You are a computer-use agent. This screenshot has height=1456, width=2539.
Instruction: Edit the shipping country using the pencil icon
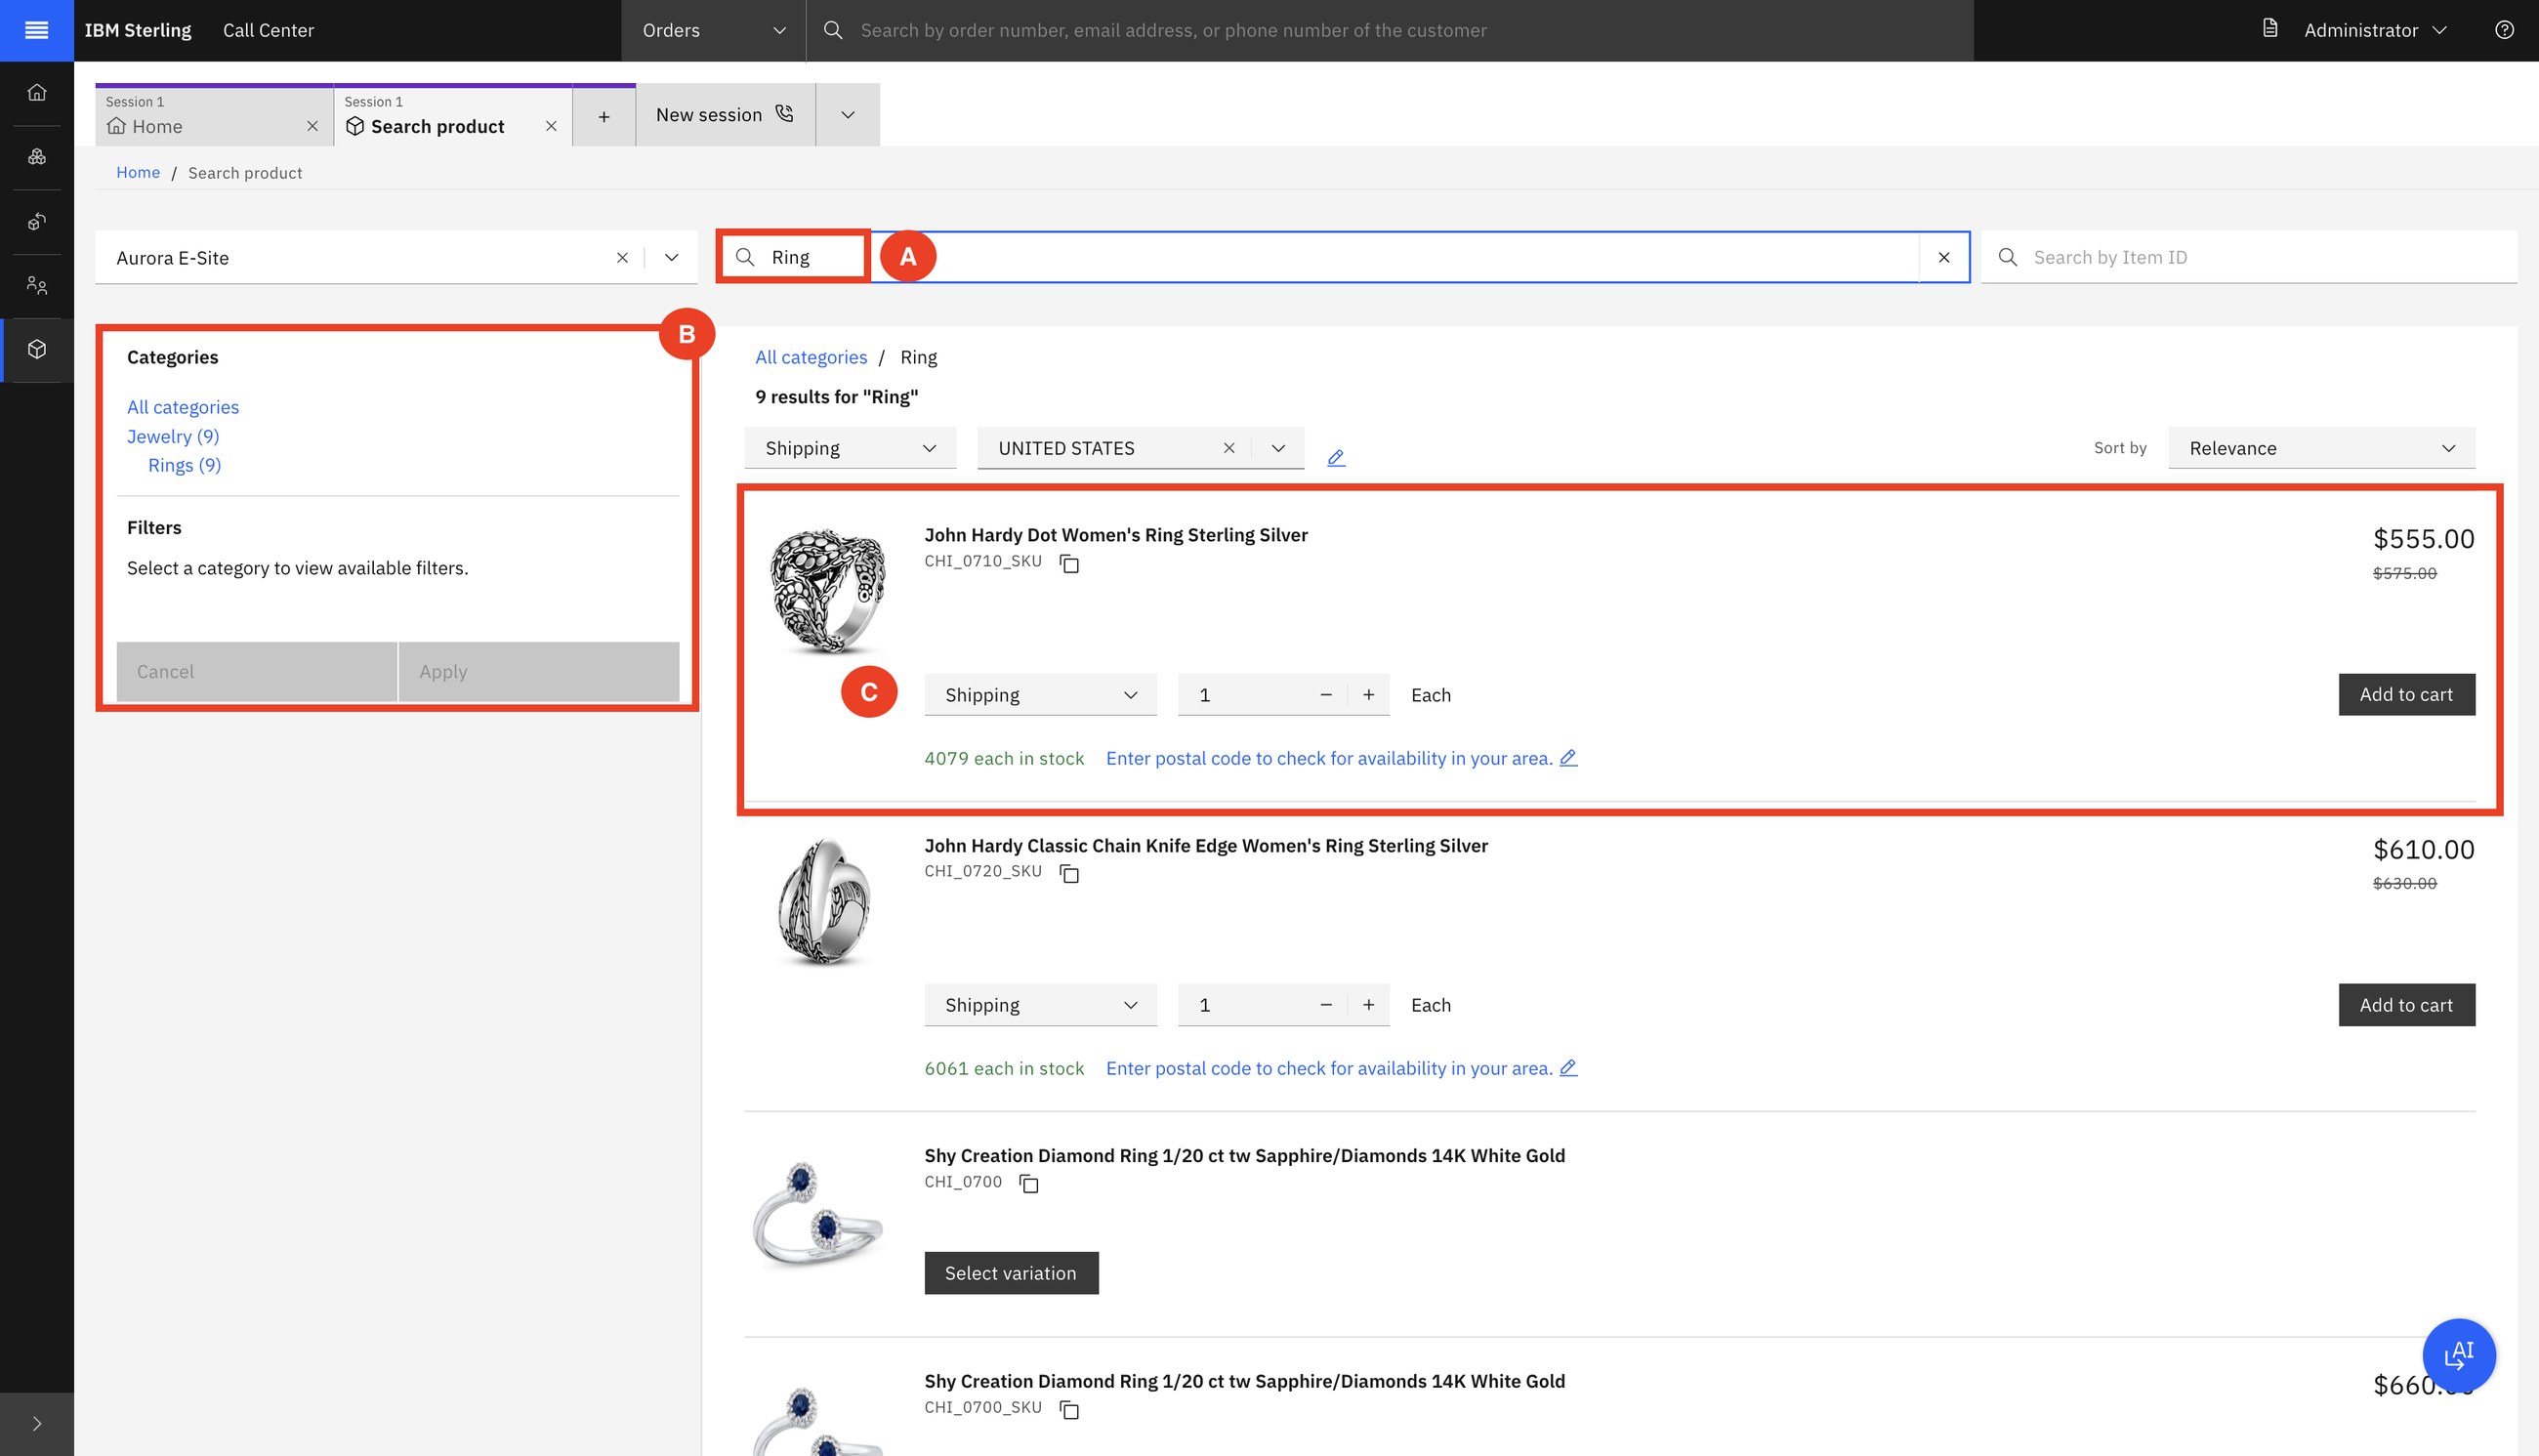[1336, 458]
